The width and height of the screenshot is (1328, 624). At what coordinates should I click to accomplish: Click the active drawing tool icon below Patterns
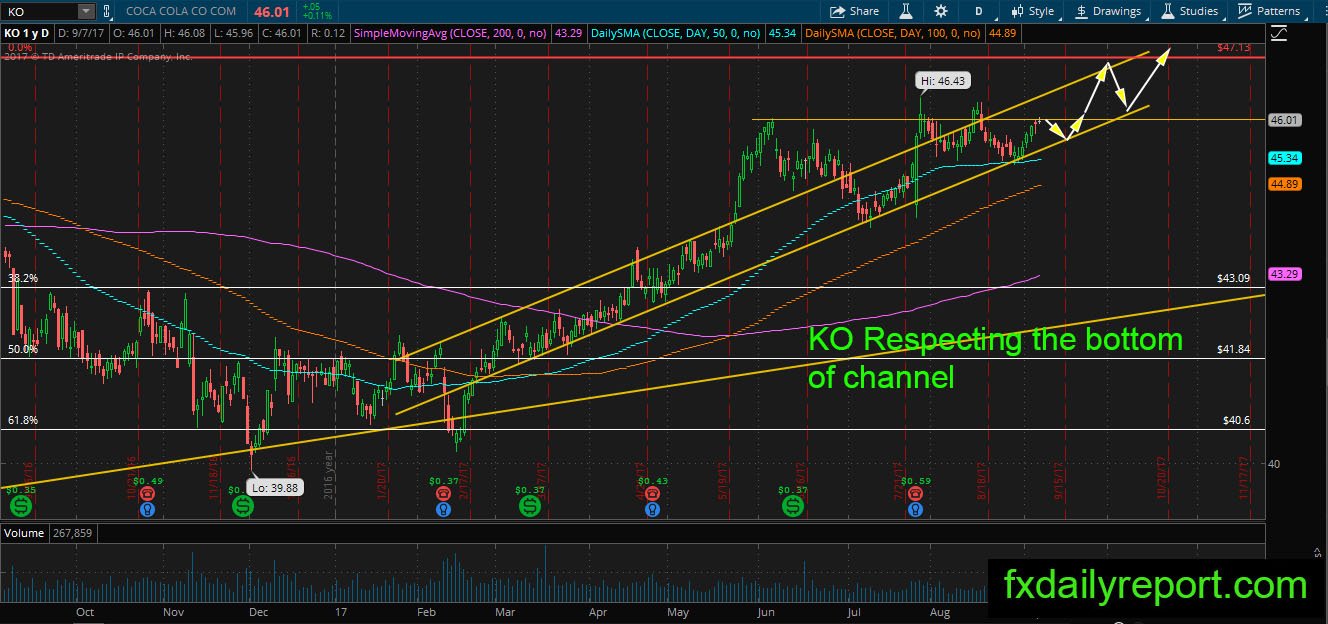(x=1279, y=34)
